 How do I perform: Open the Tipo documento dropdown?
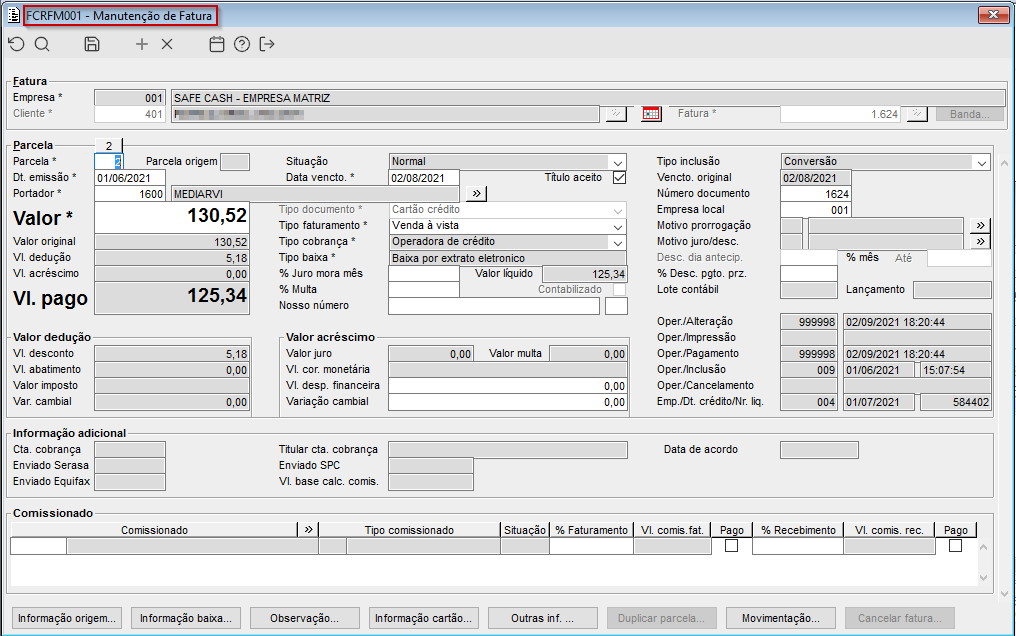618,210
